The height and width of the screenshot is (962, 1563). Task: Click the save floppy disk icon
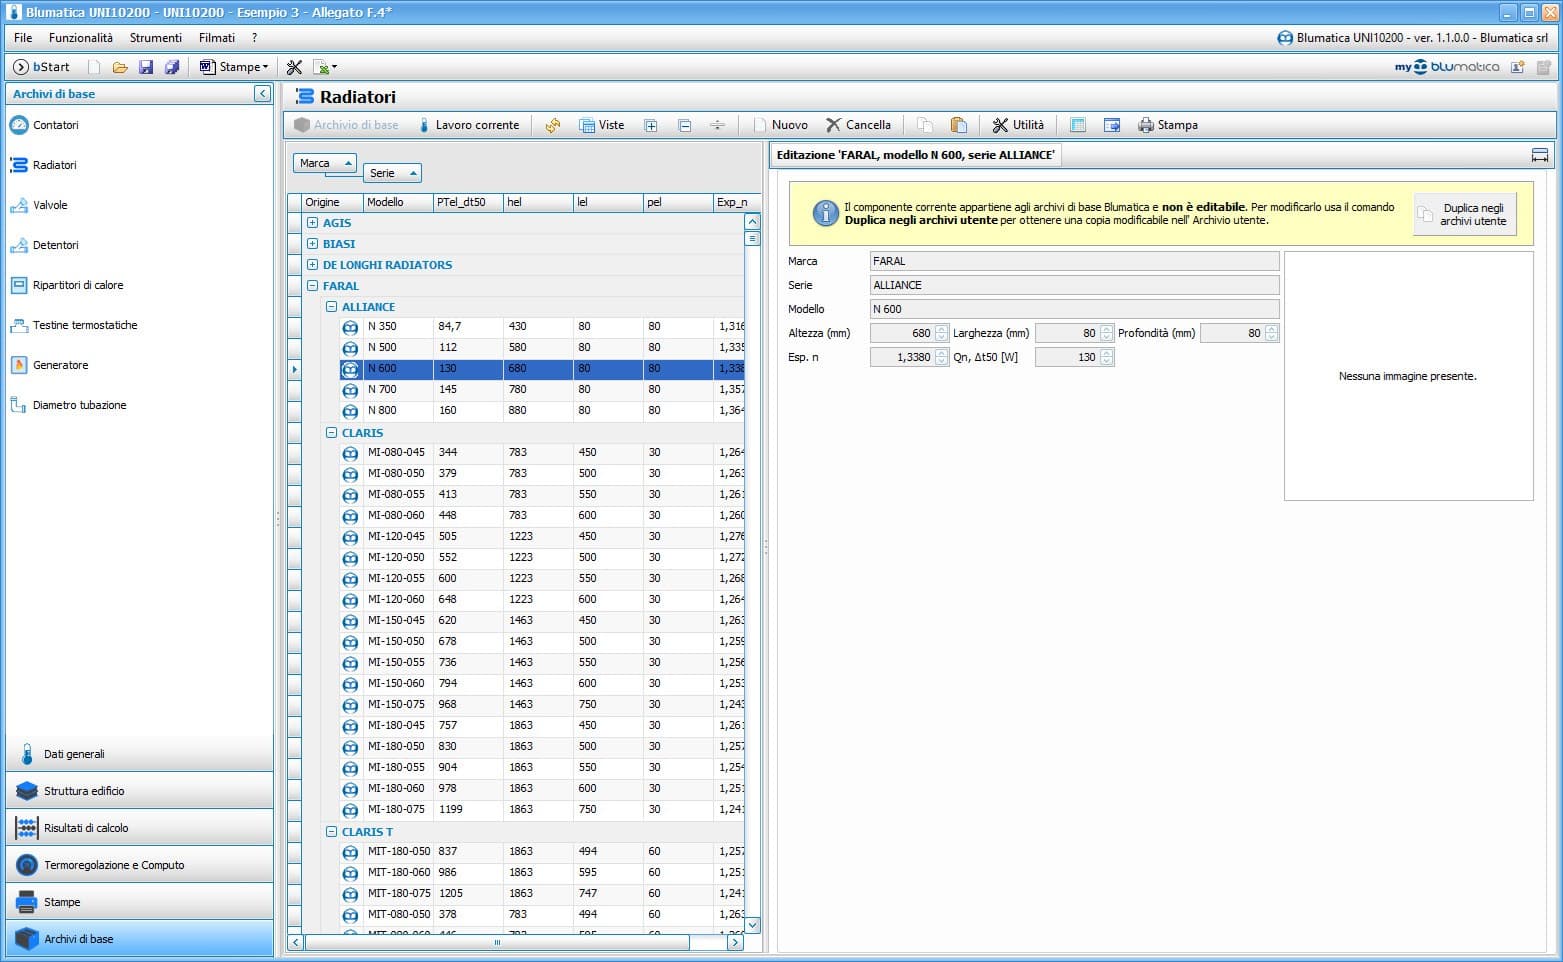tap(146, 67)
